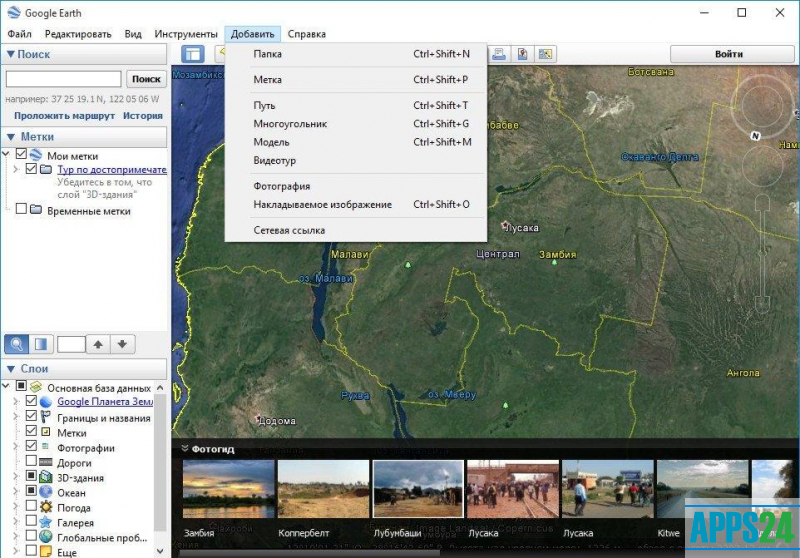Enable the Погода layer checkbox
This screenshot has width=800, height=558.
[x=31, y=506]
